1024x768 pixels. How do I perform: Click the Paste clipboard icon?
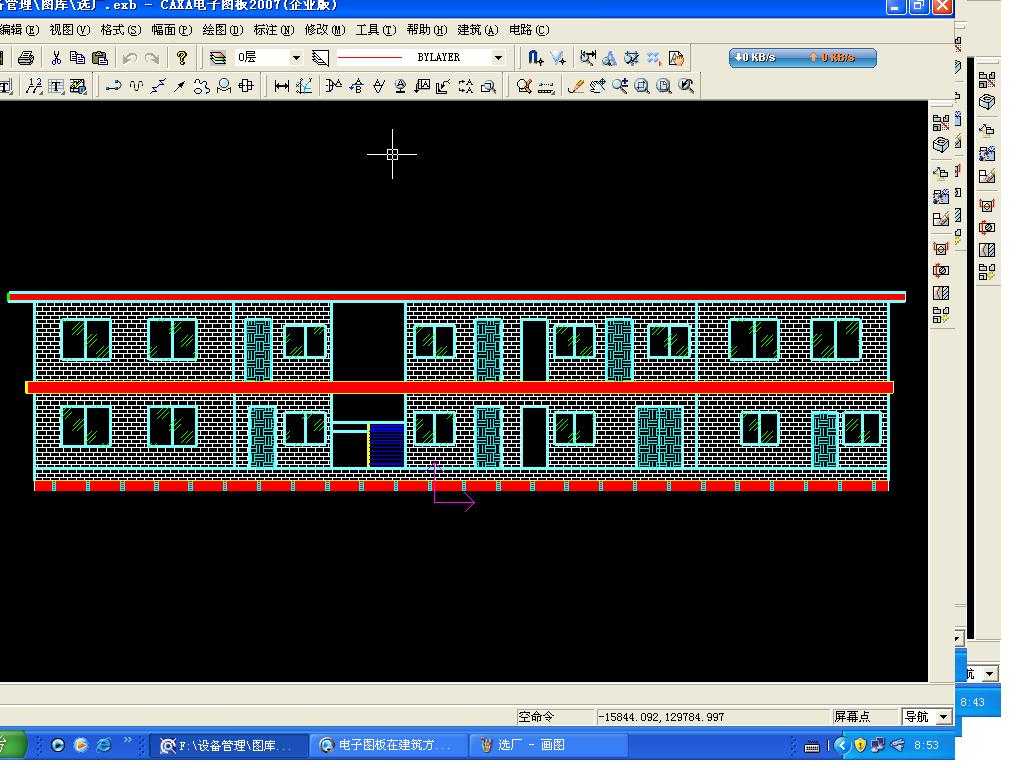tap(99, 58)
